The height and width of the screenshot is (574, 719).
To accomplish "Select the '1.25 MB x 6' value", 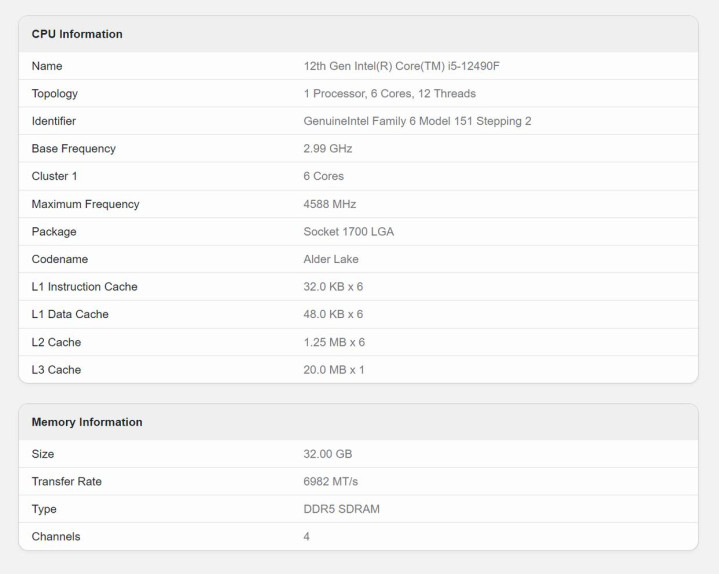I will tap(334, 342).
